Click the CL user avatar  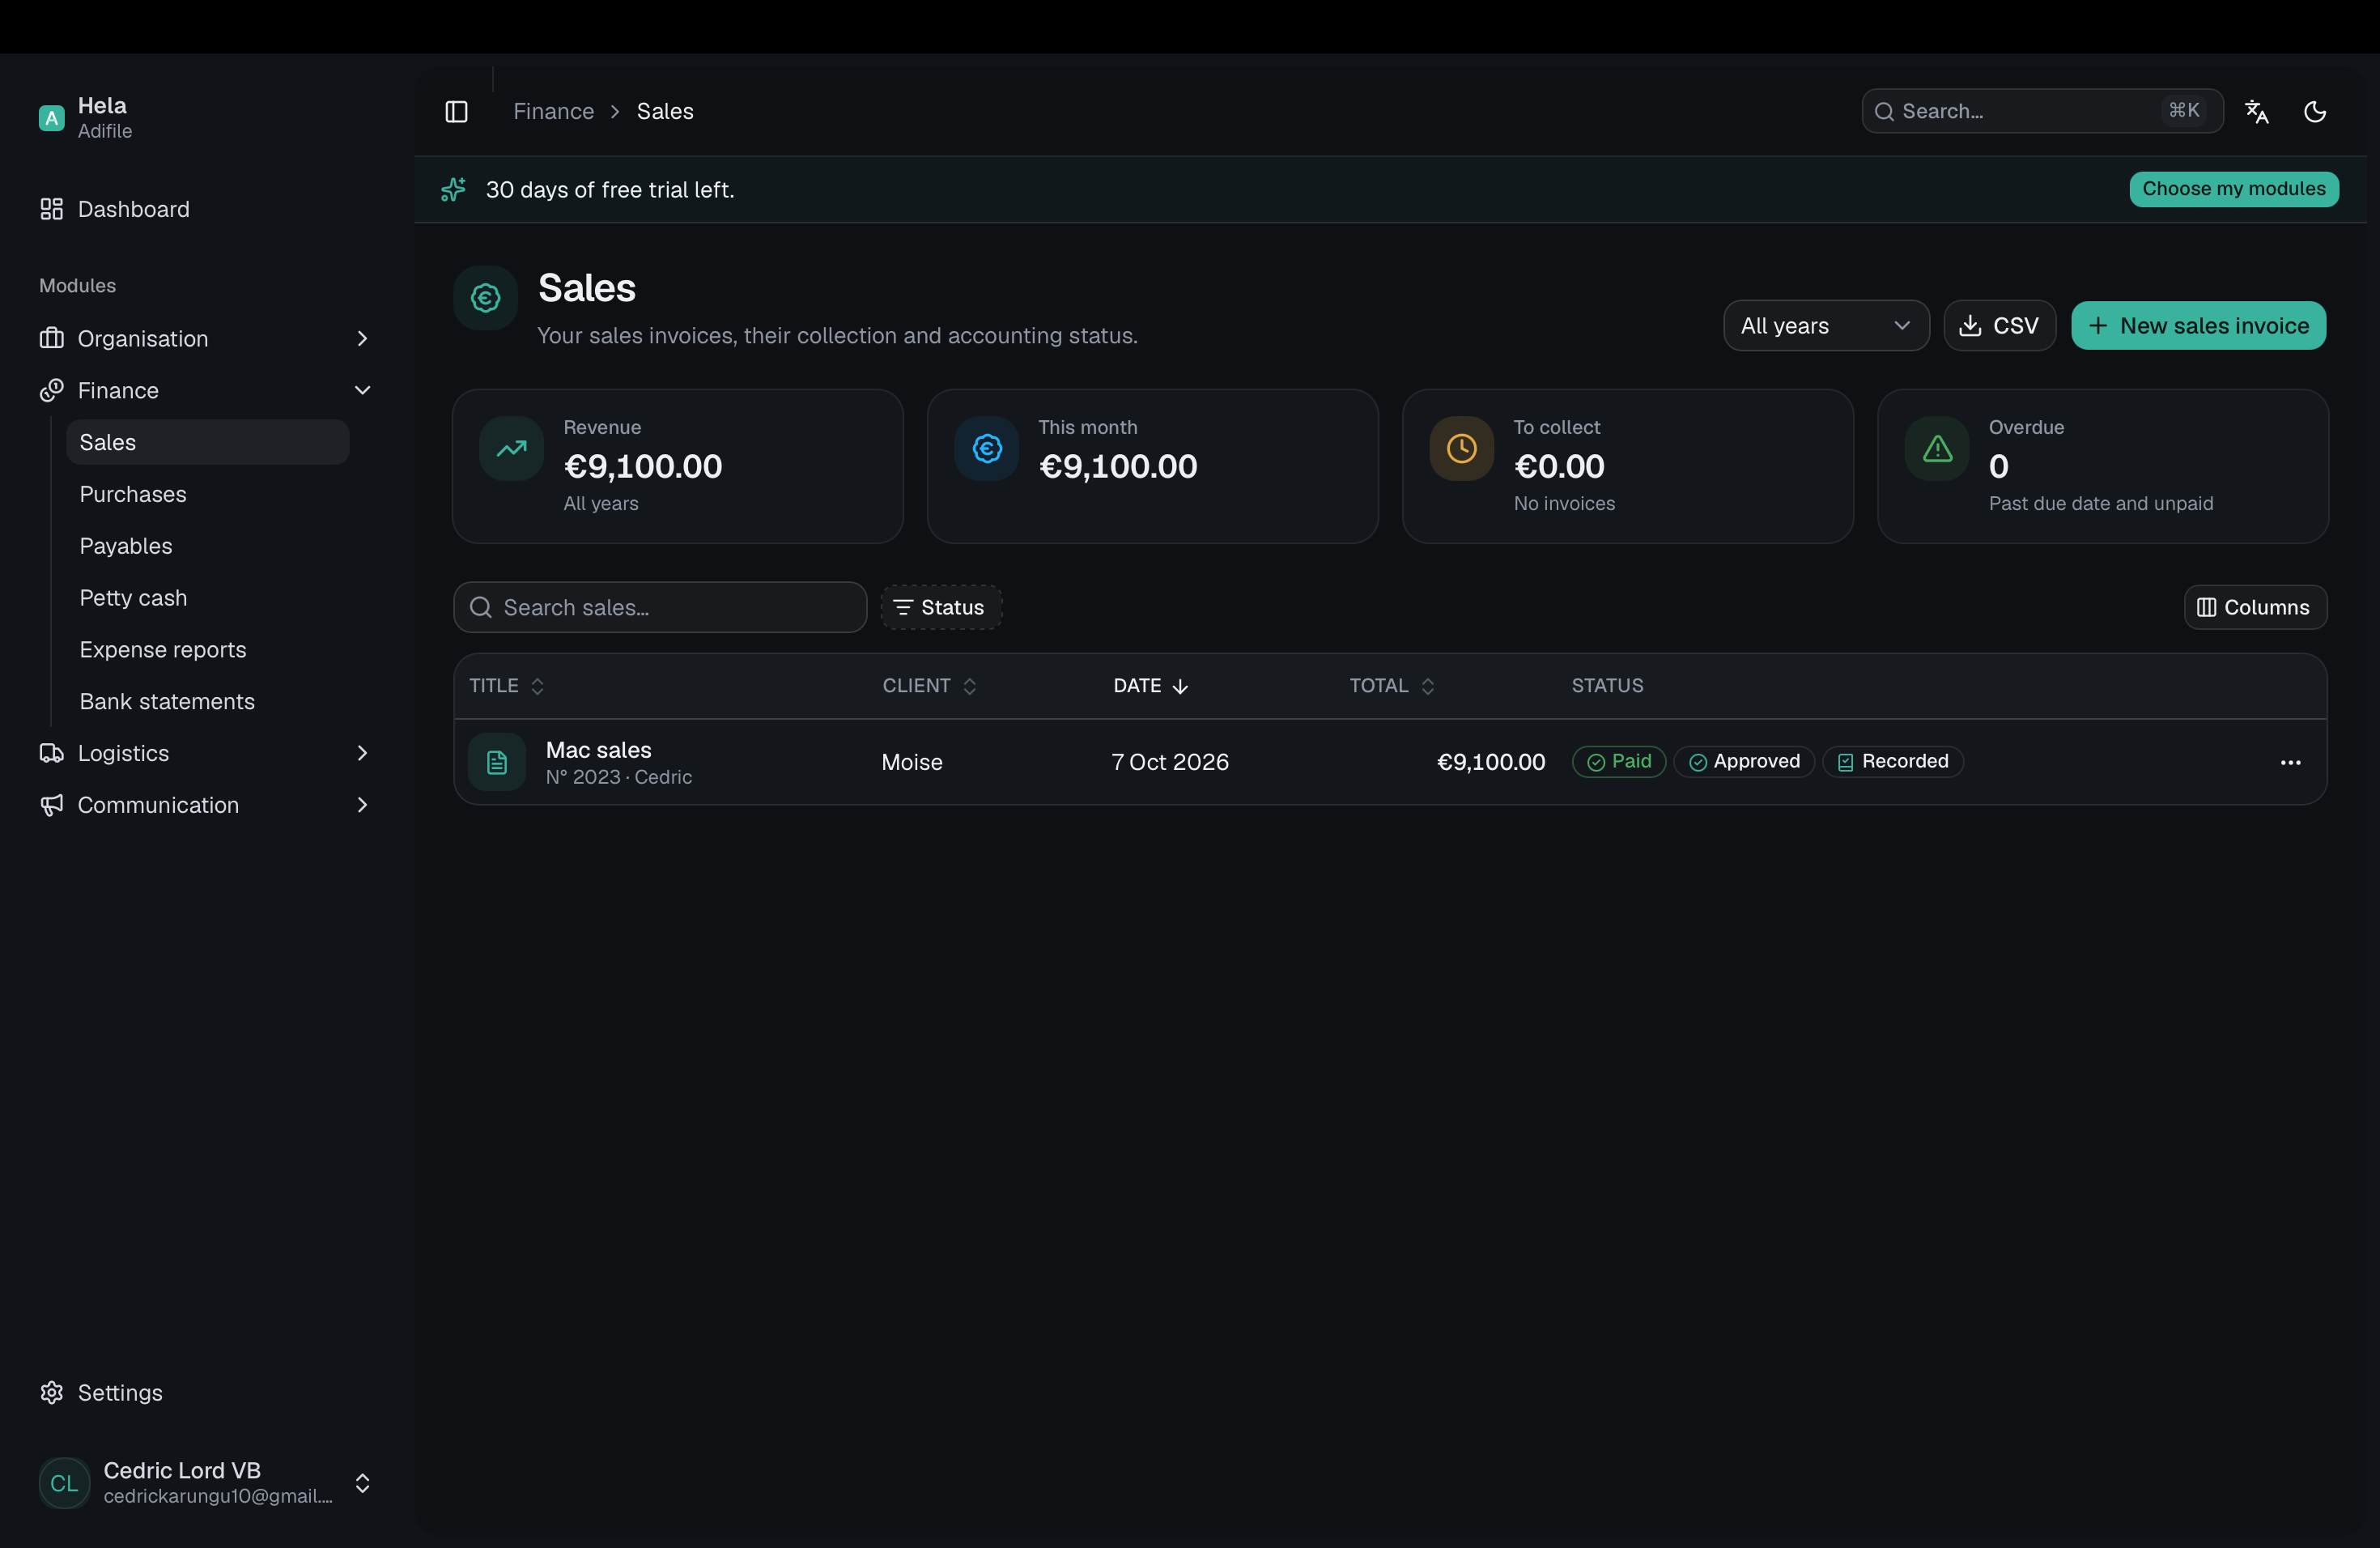[64, 1483]
